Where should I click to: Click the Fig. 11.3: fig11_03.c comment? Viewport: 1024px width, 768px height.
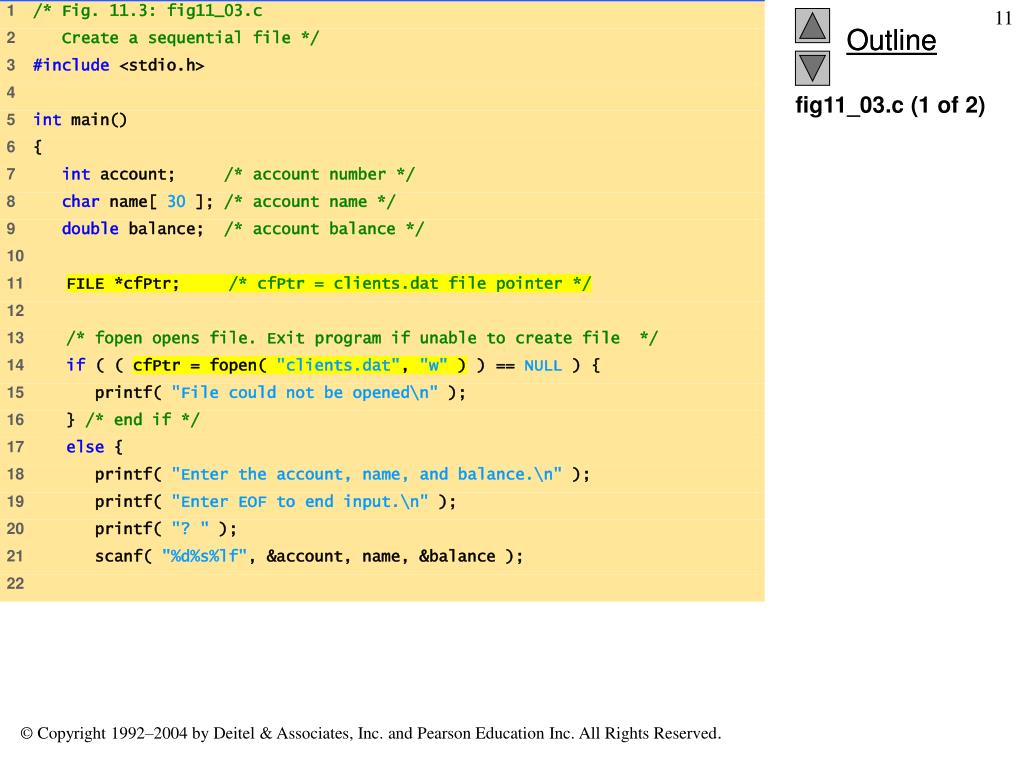[148, 10]
